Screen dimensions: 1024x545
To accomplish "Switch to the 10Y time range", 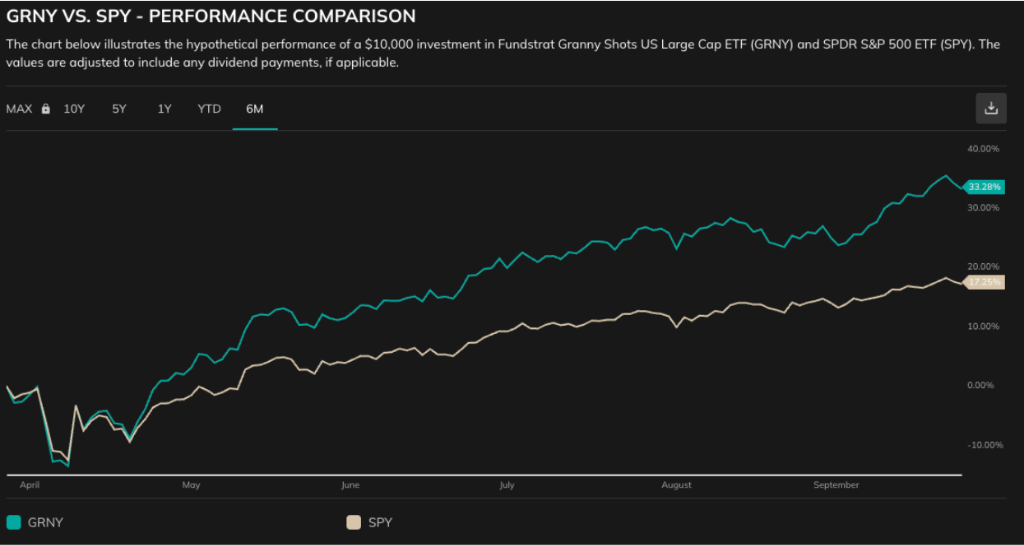I will pos(74,109).
